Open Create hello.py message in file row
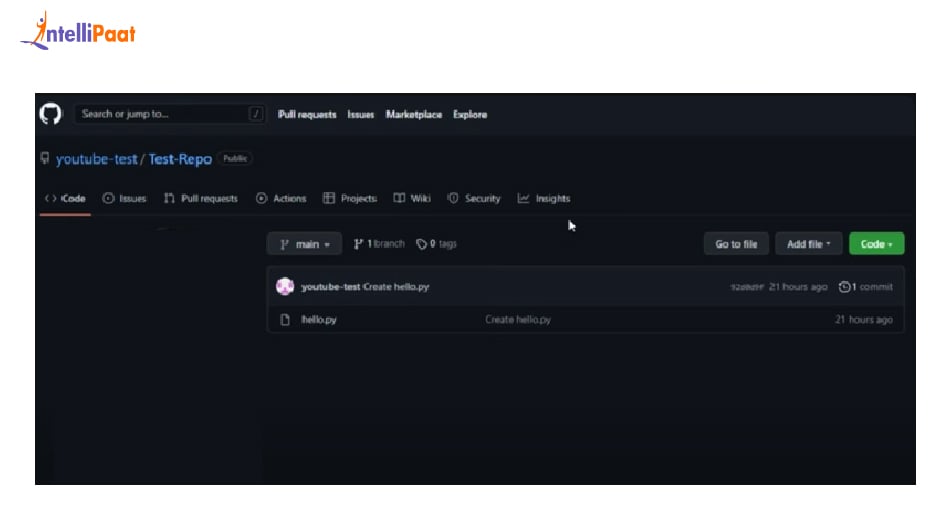The image size is (950, 516). point(518,320)
